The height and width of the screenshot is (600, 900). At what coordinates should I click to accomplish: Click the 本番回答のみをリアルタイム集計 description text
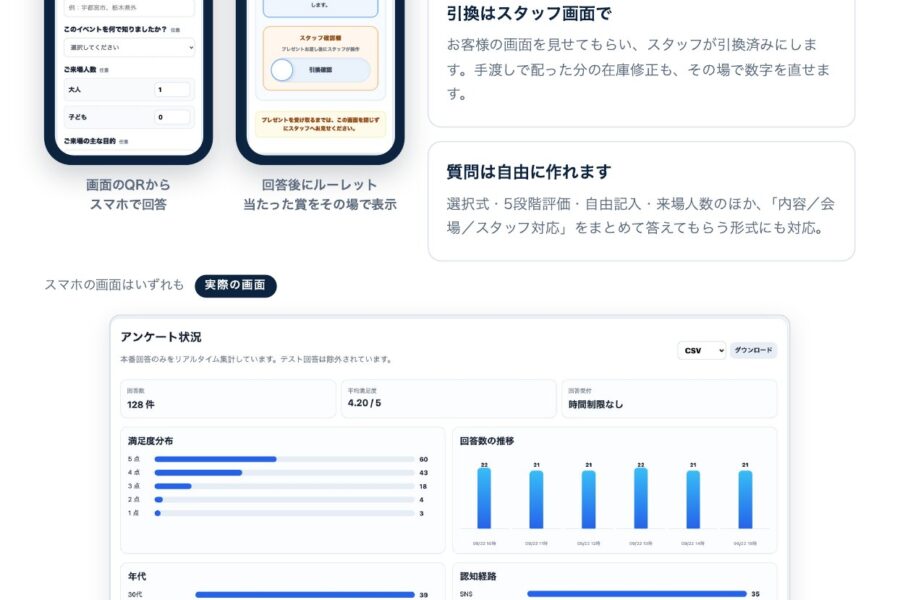point(257,359)
